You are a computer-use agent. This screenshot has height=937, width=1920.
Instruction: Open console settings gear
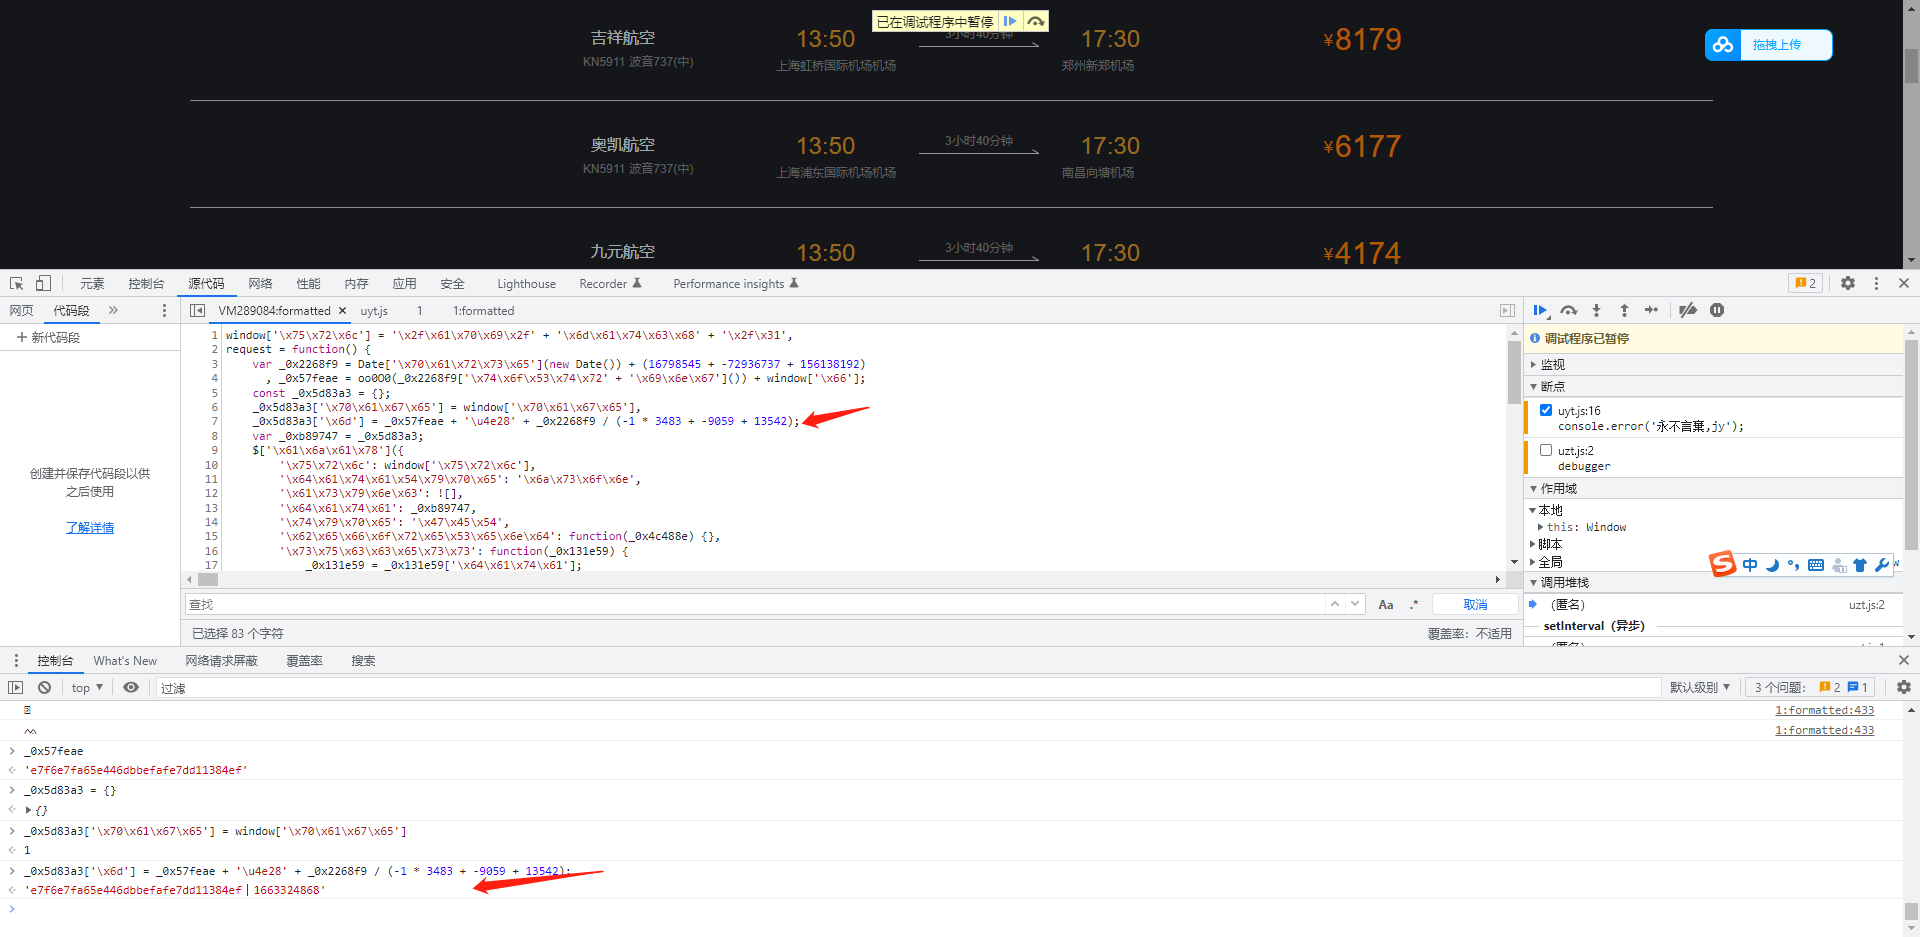1904,687
